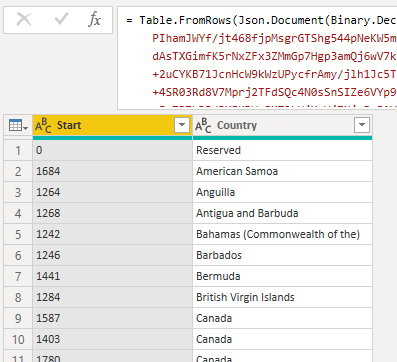Select the cell containing 1242
397x362 pixels.
coord(113,234)
